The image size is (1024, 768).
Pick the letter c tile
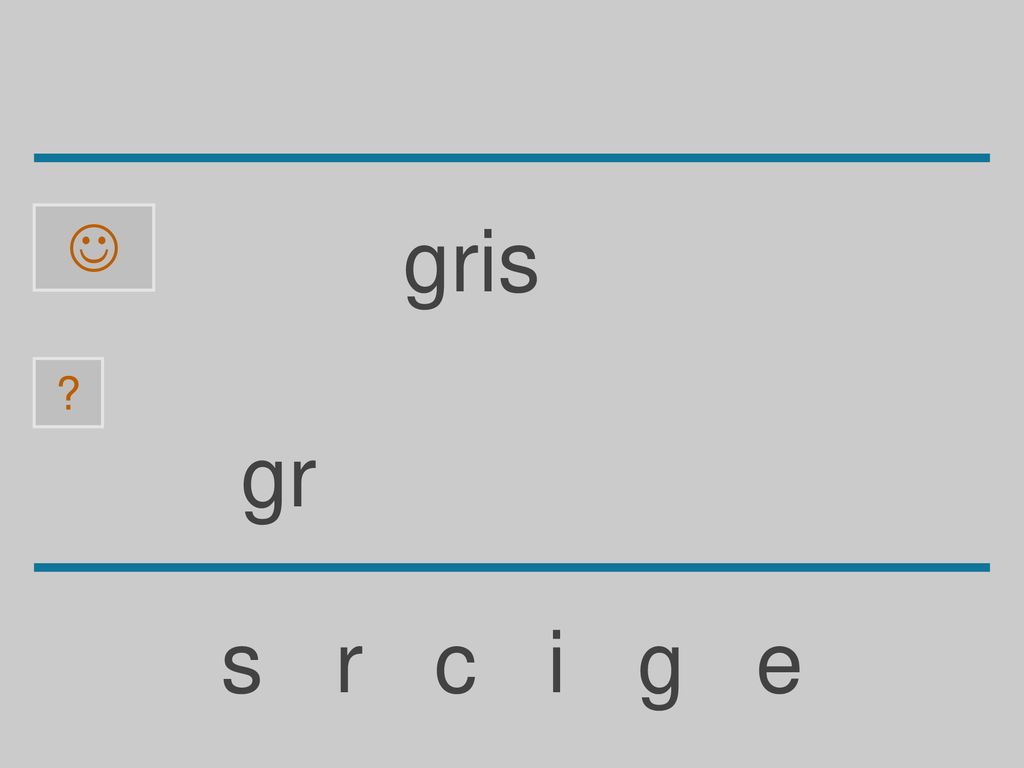455,667
